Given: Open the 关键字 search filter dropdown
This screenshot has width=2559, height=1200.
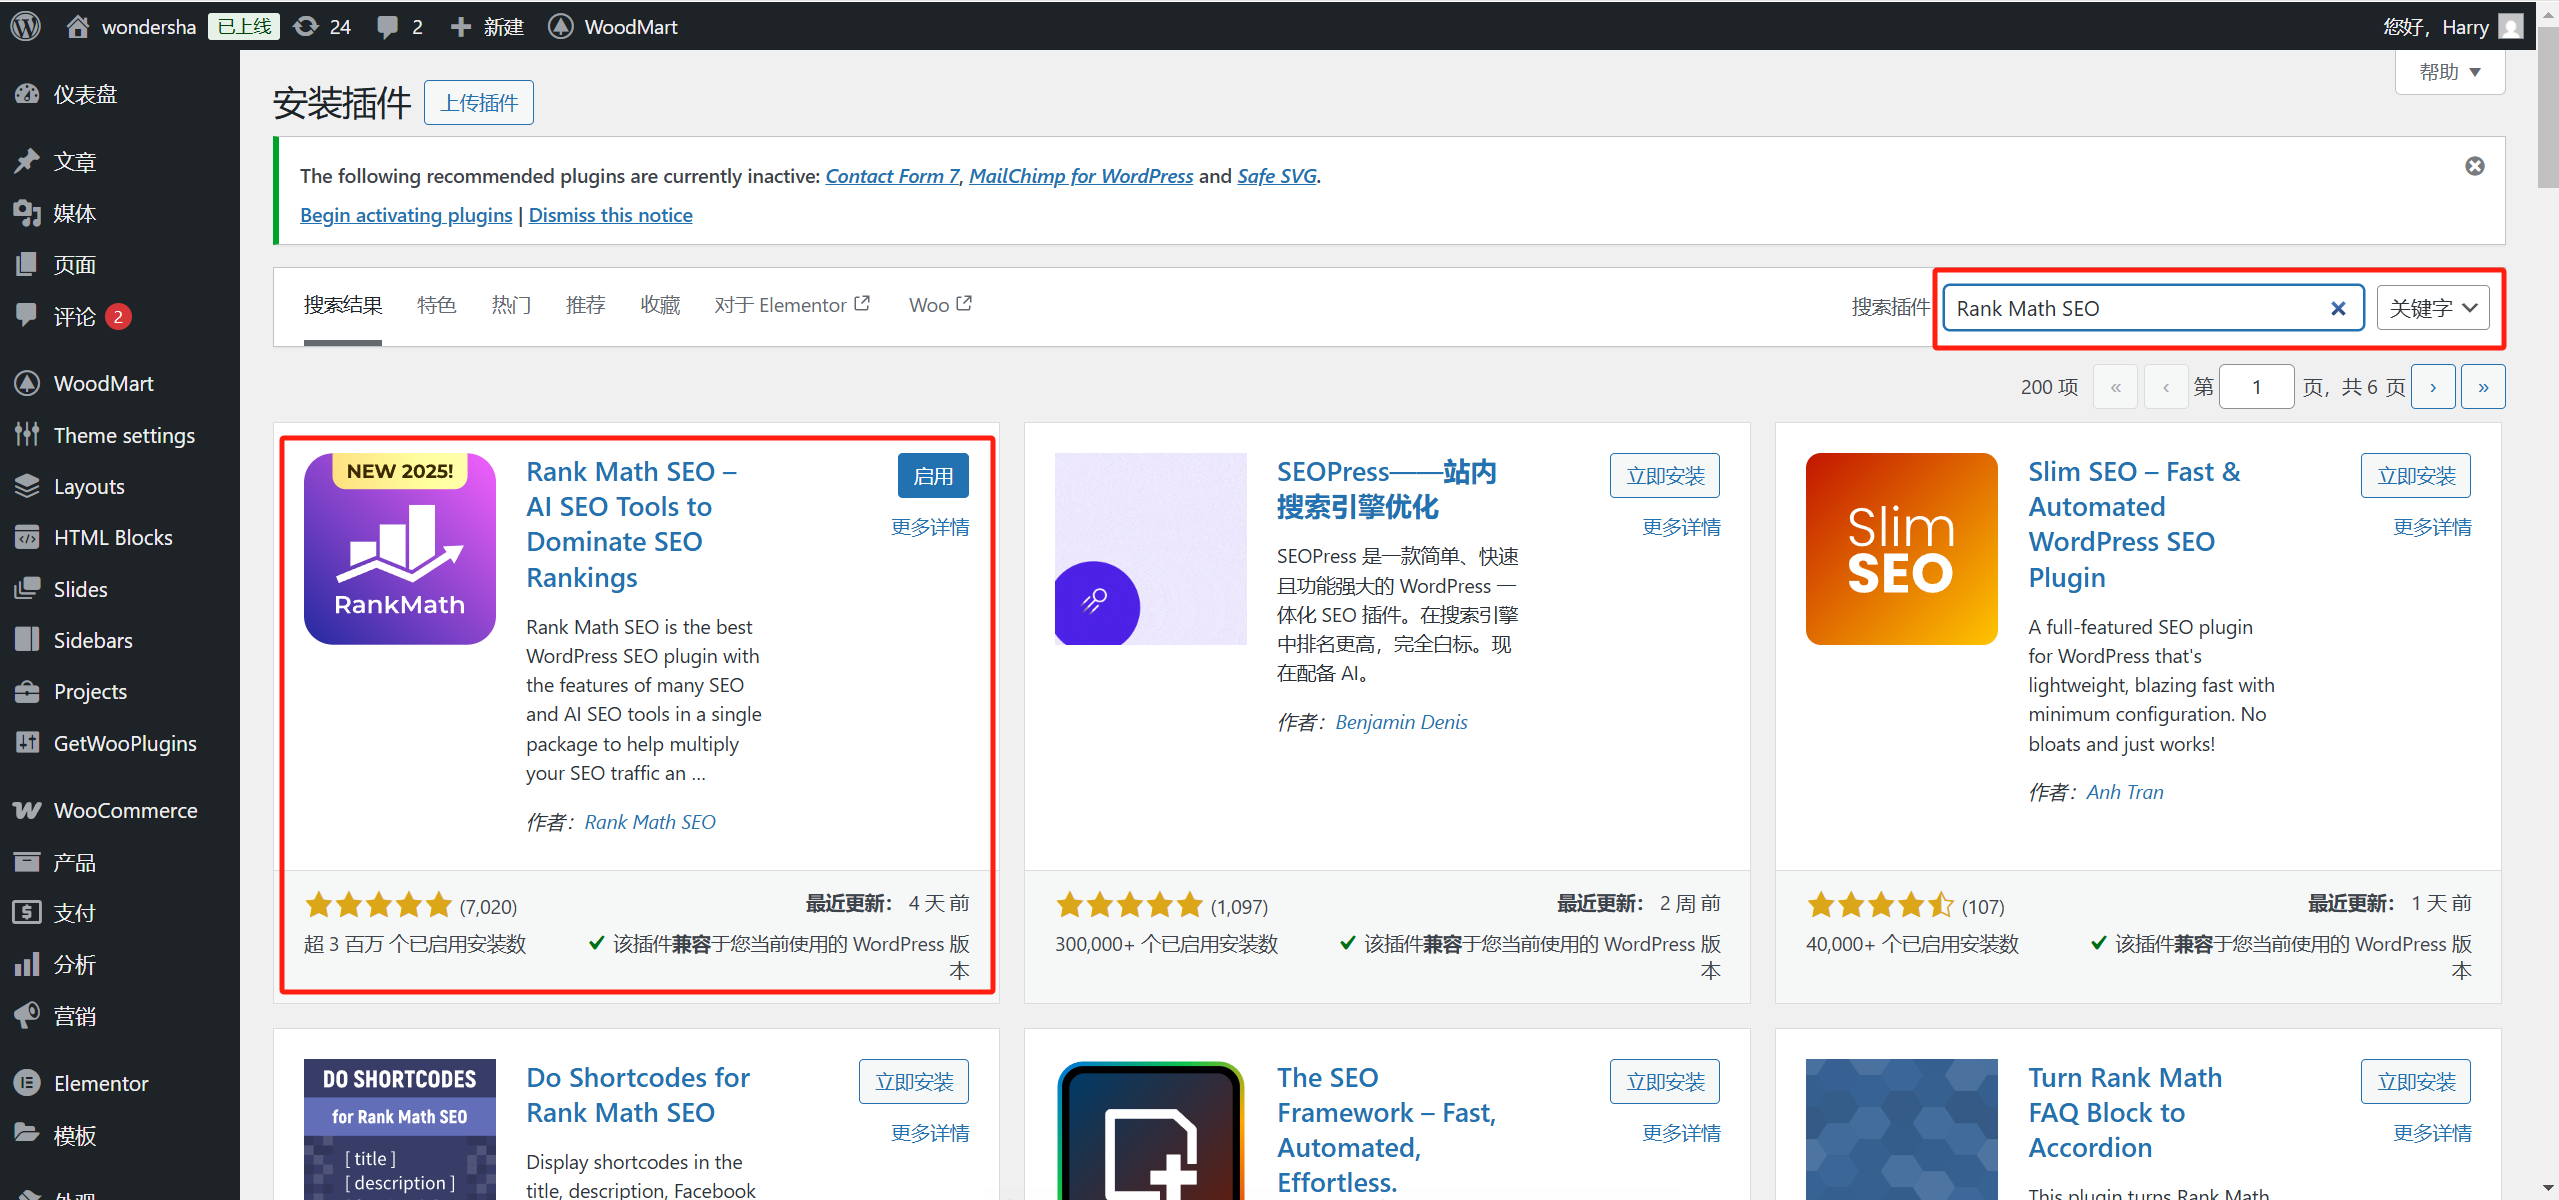Looking at the screenshot, I should coord(2432,308).
